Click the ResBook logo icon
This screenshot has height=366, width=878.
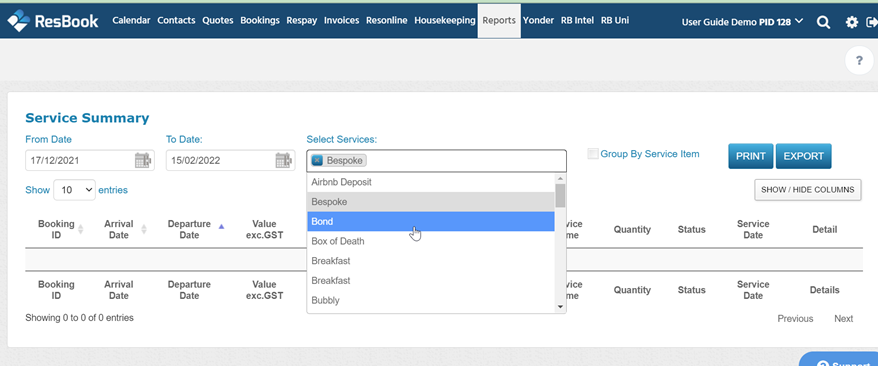pyautogui.click(x=18, y=21)
